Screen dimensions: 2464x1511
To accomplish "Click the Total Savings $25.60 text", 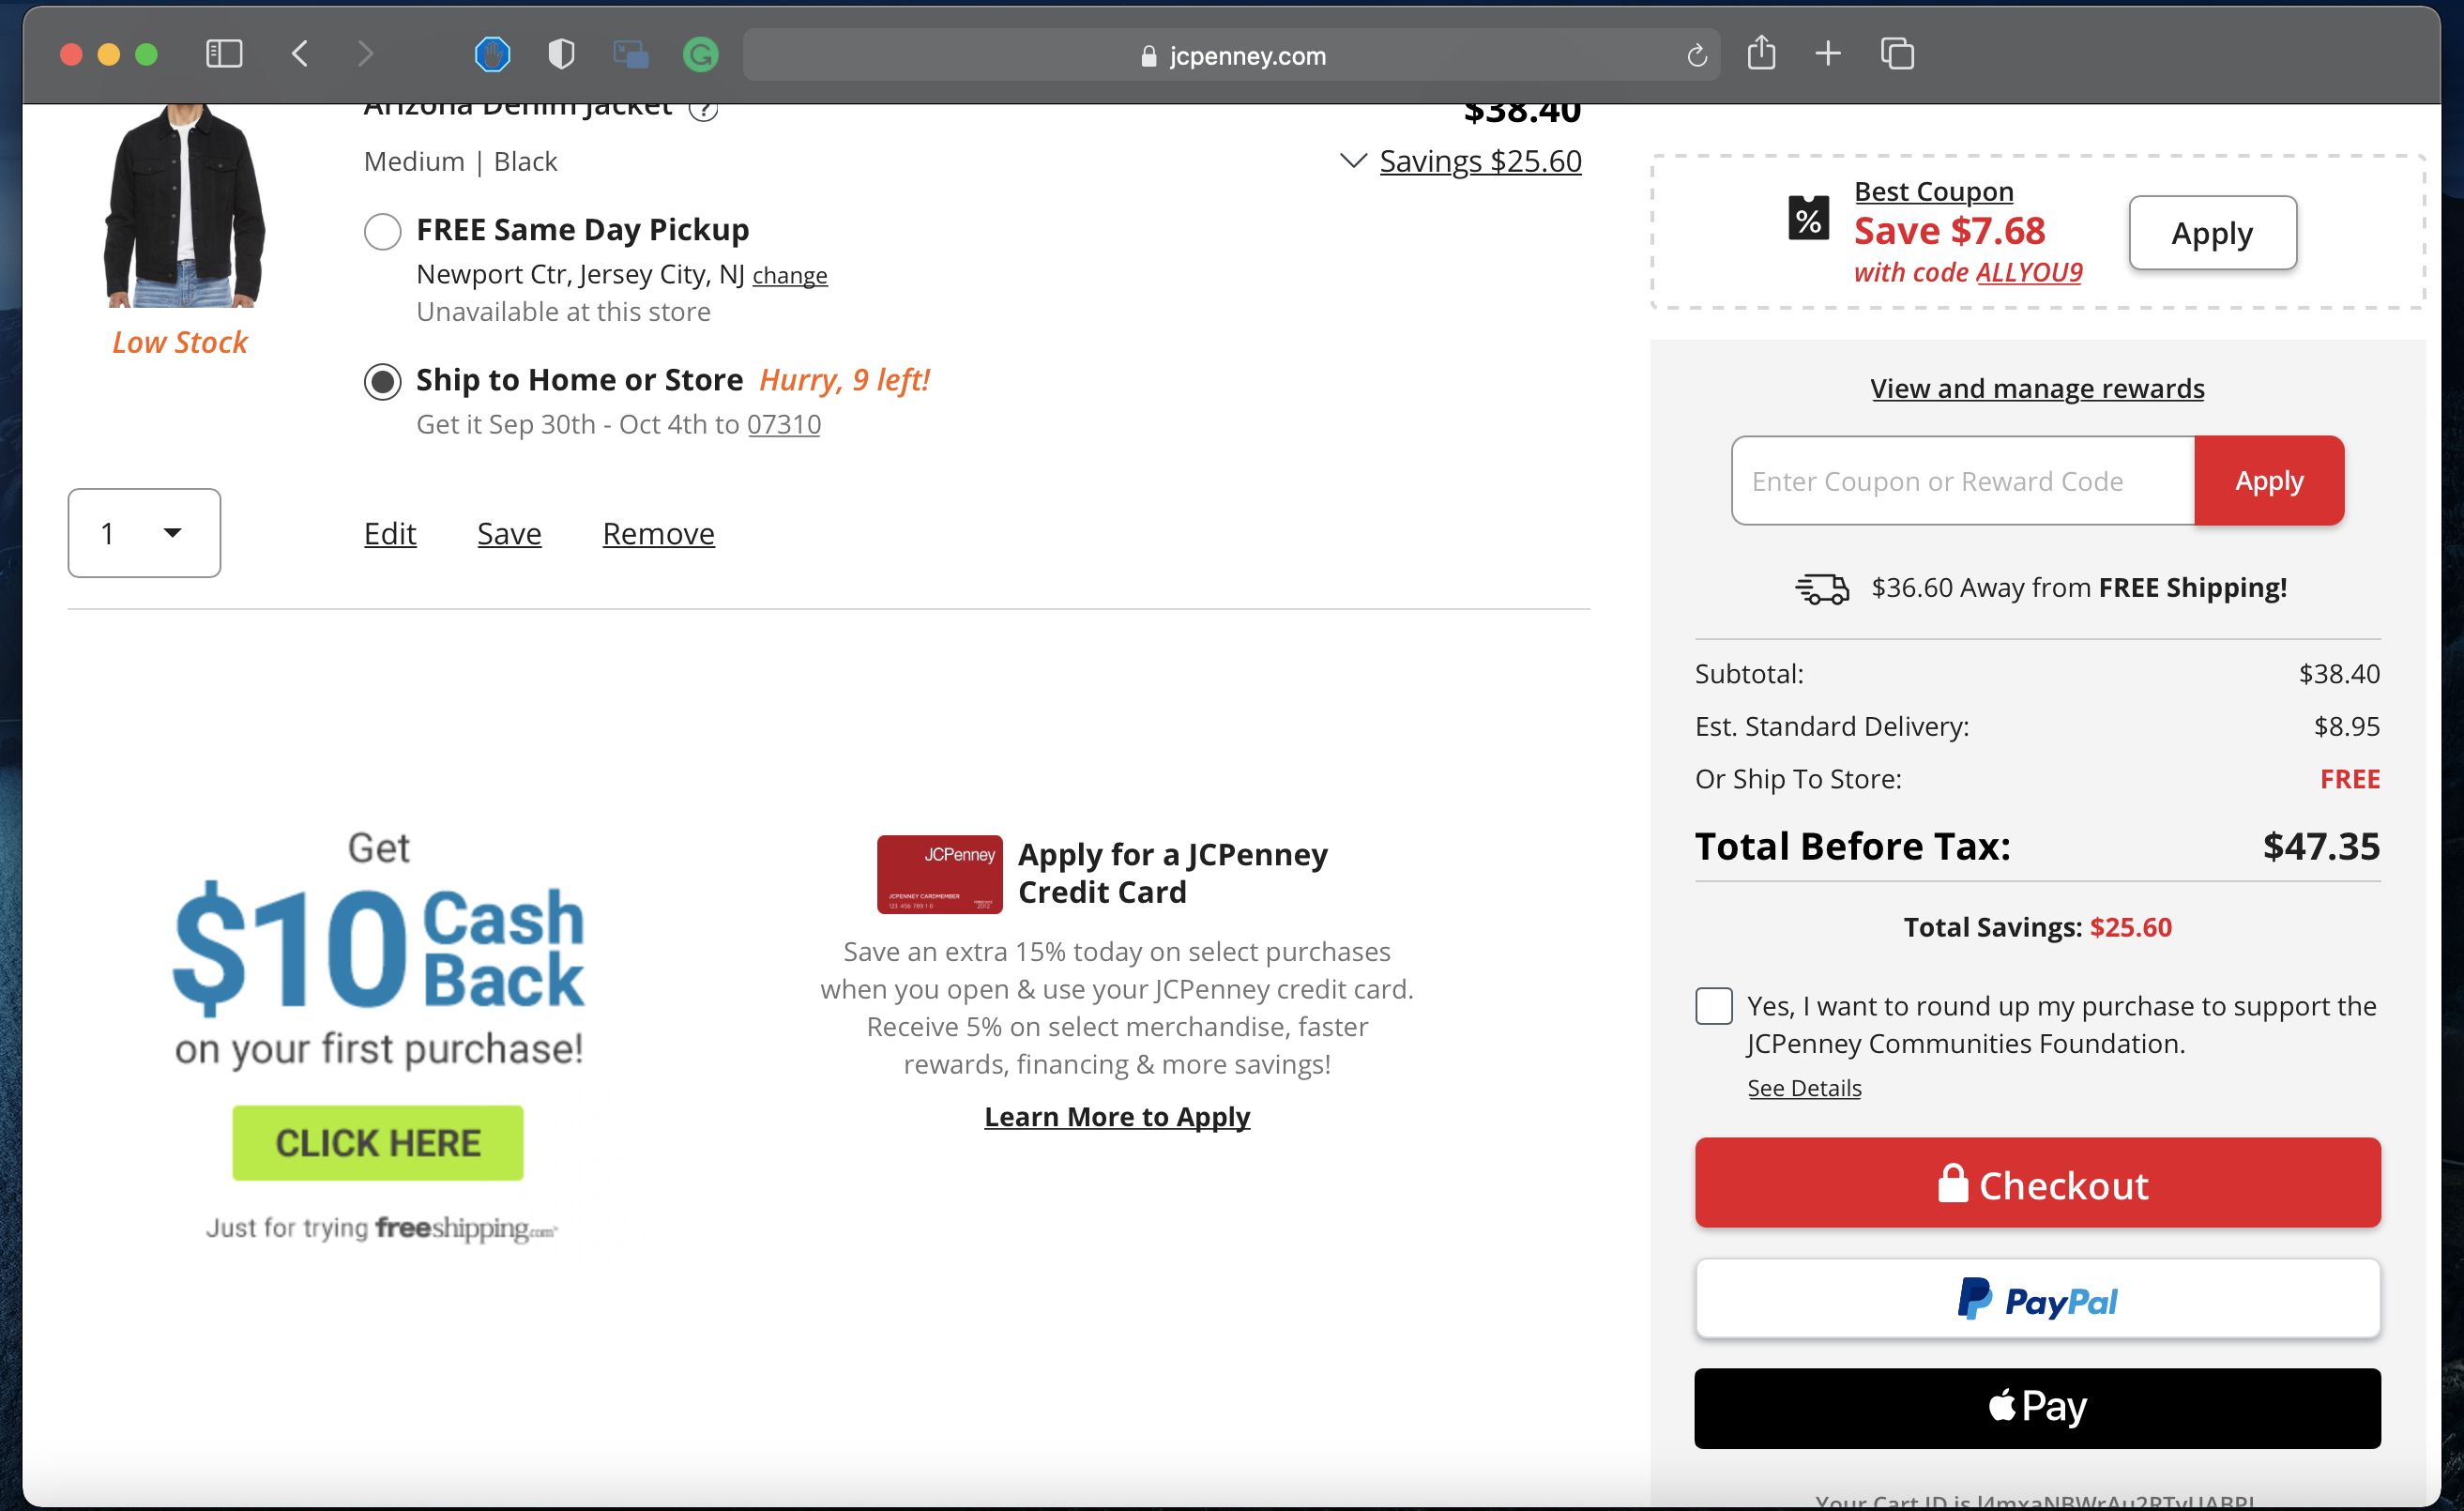I will 2037,927.
